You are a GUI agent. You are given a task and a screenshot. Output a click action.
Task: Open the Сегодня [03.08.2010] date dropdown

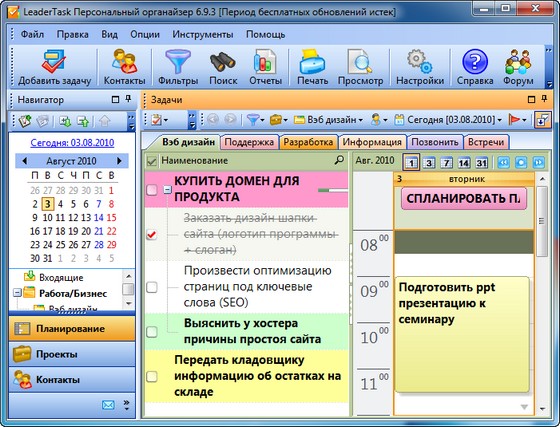tap(448, 120)
